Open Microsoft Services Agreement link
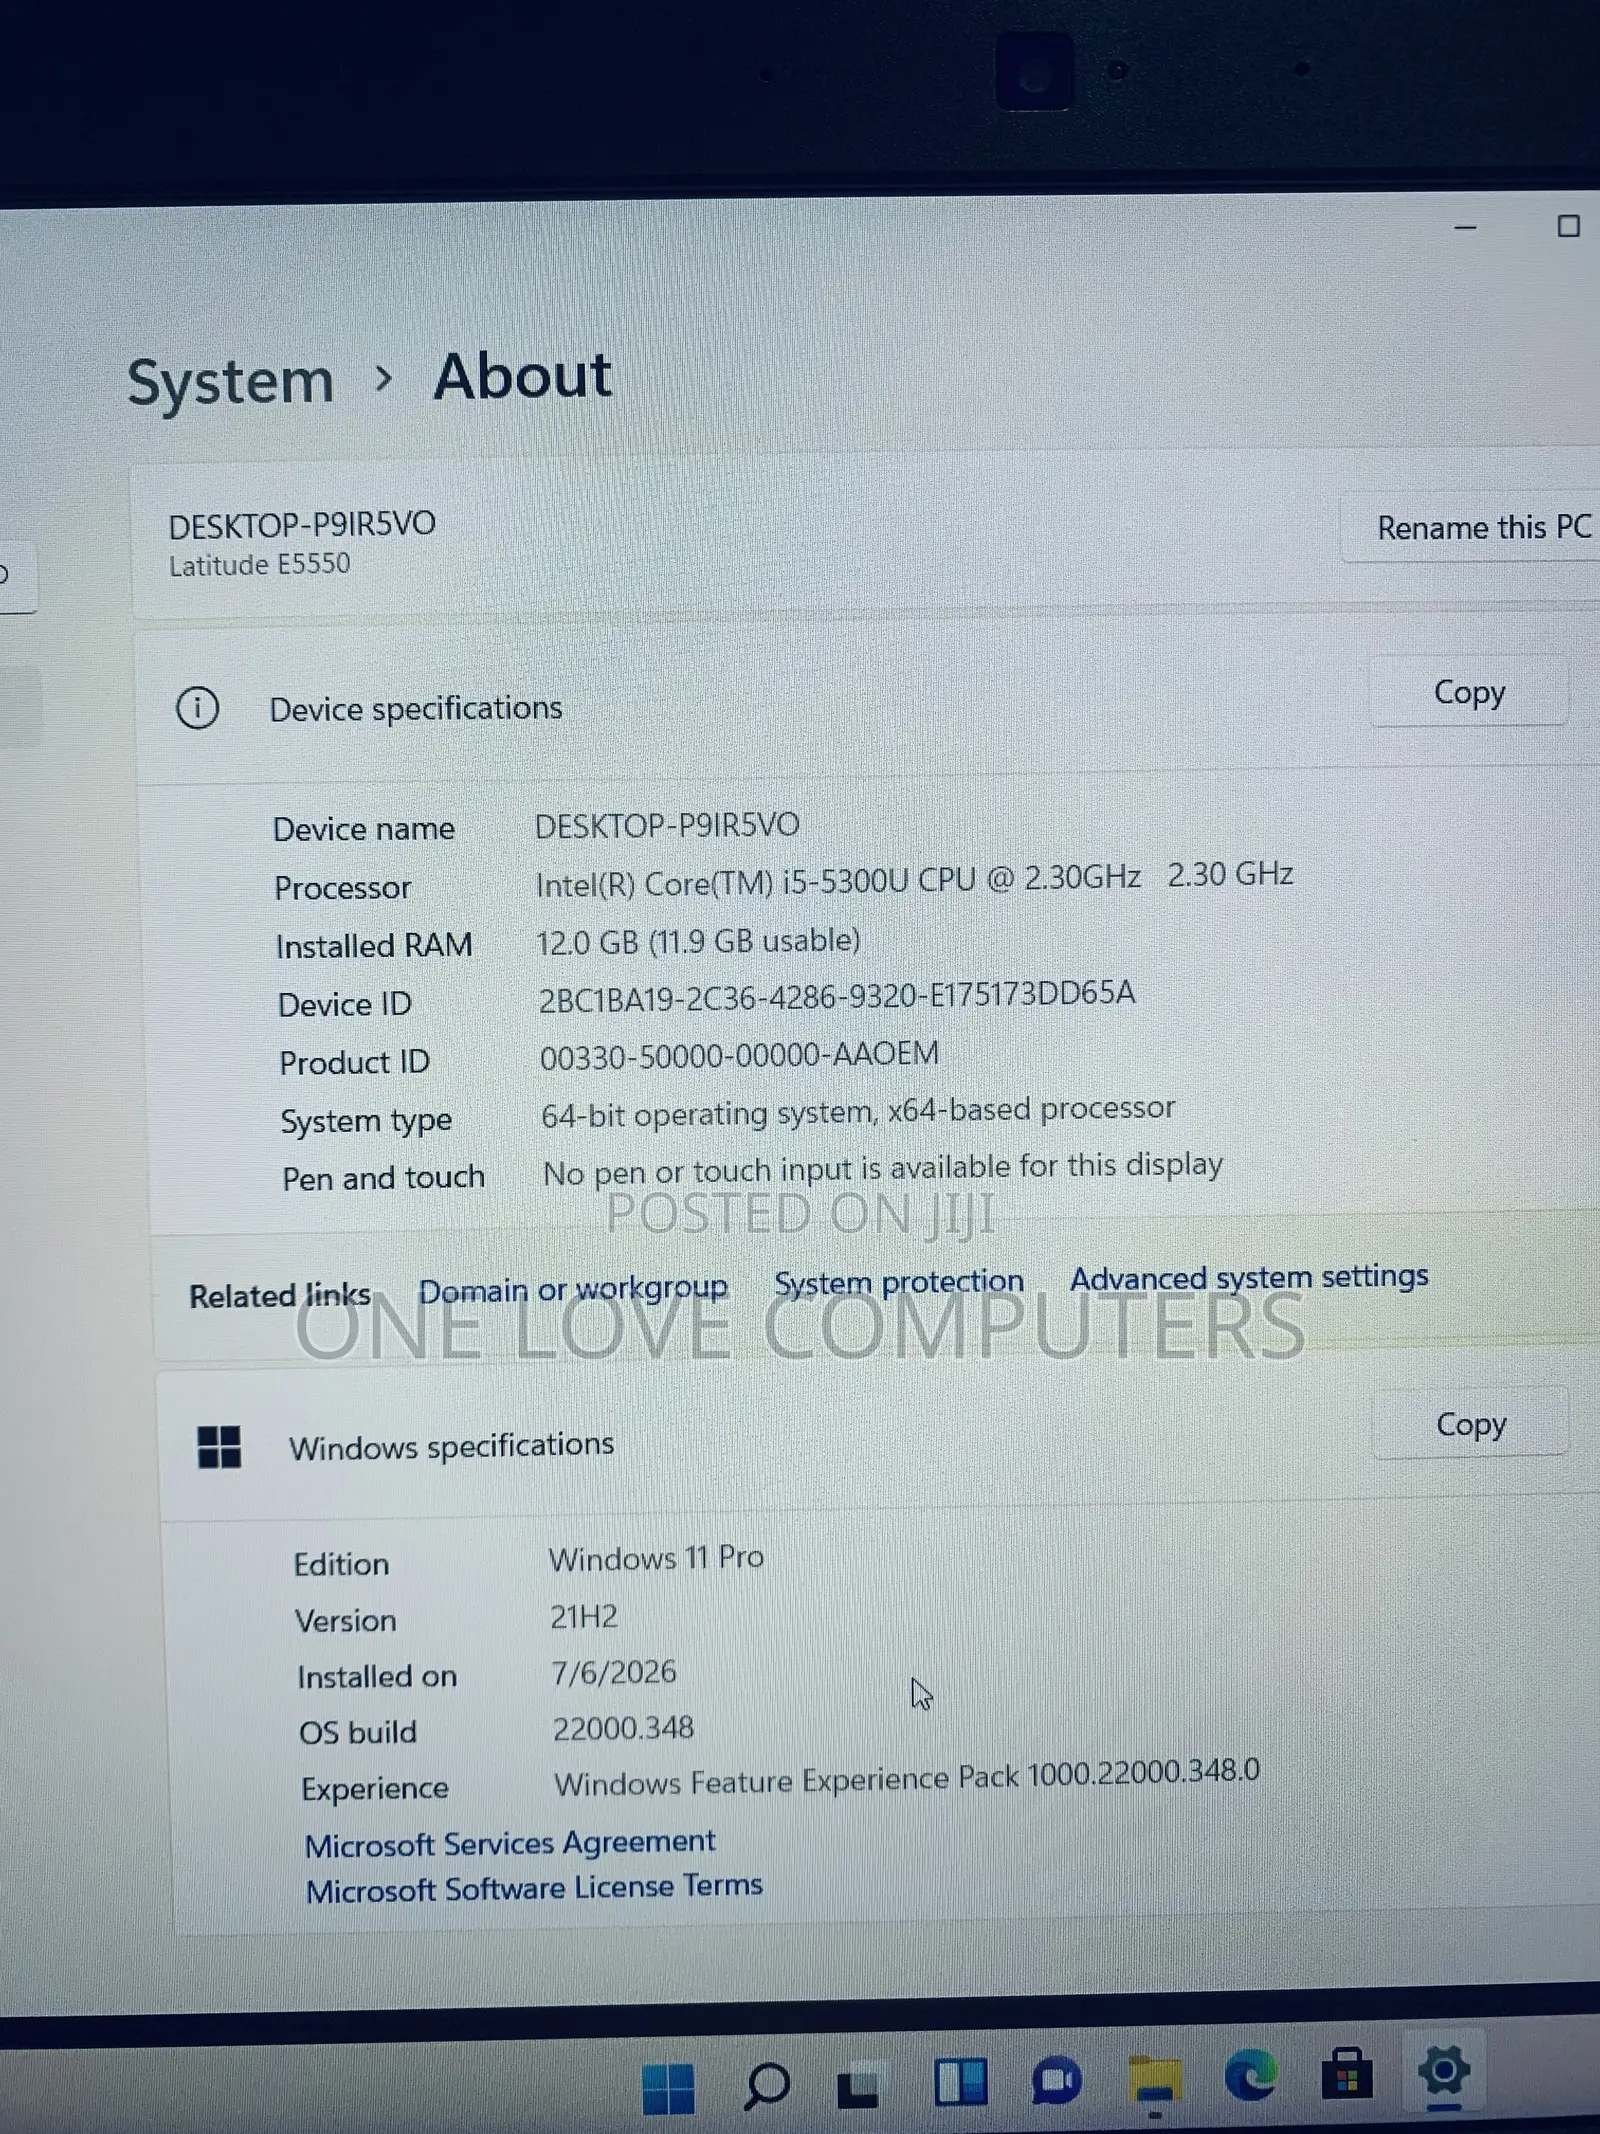 [x=510, y=1842]
